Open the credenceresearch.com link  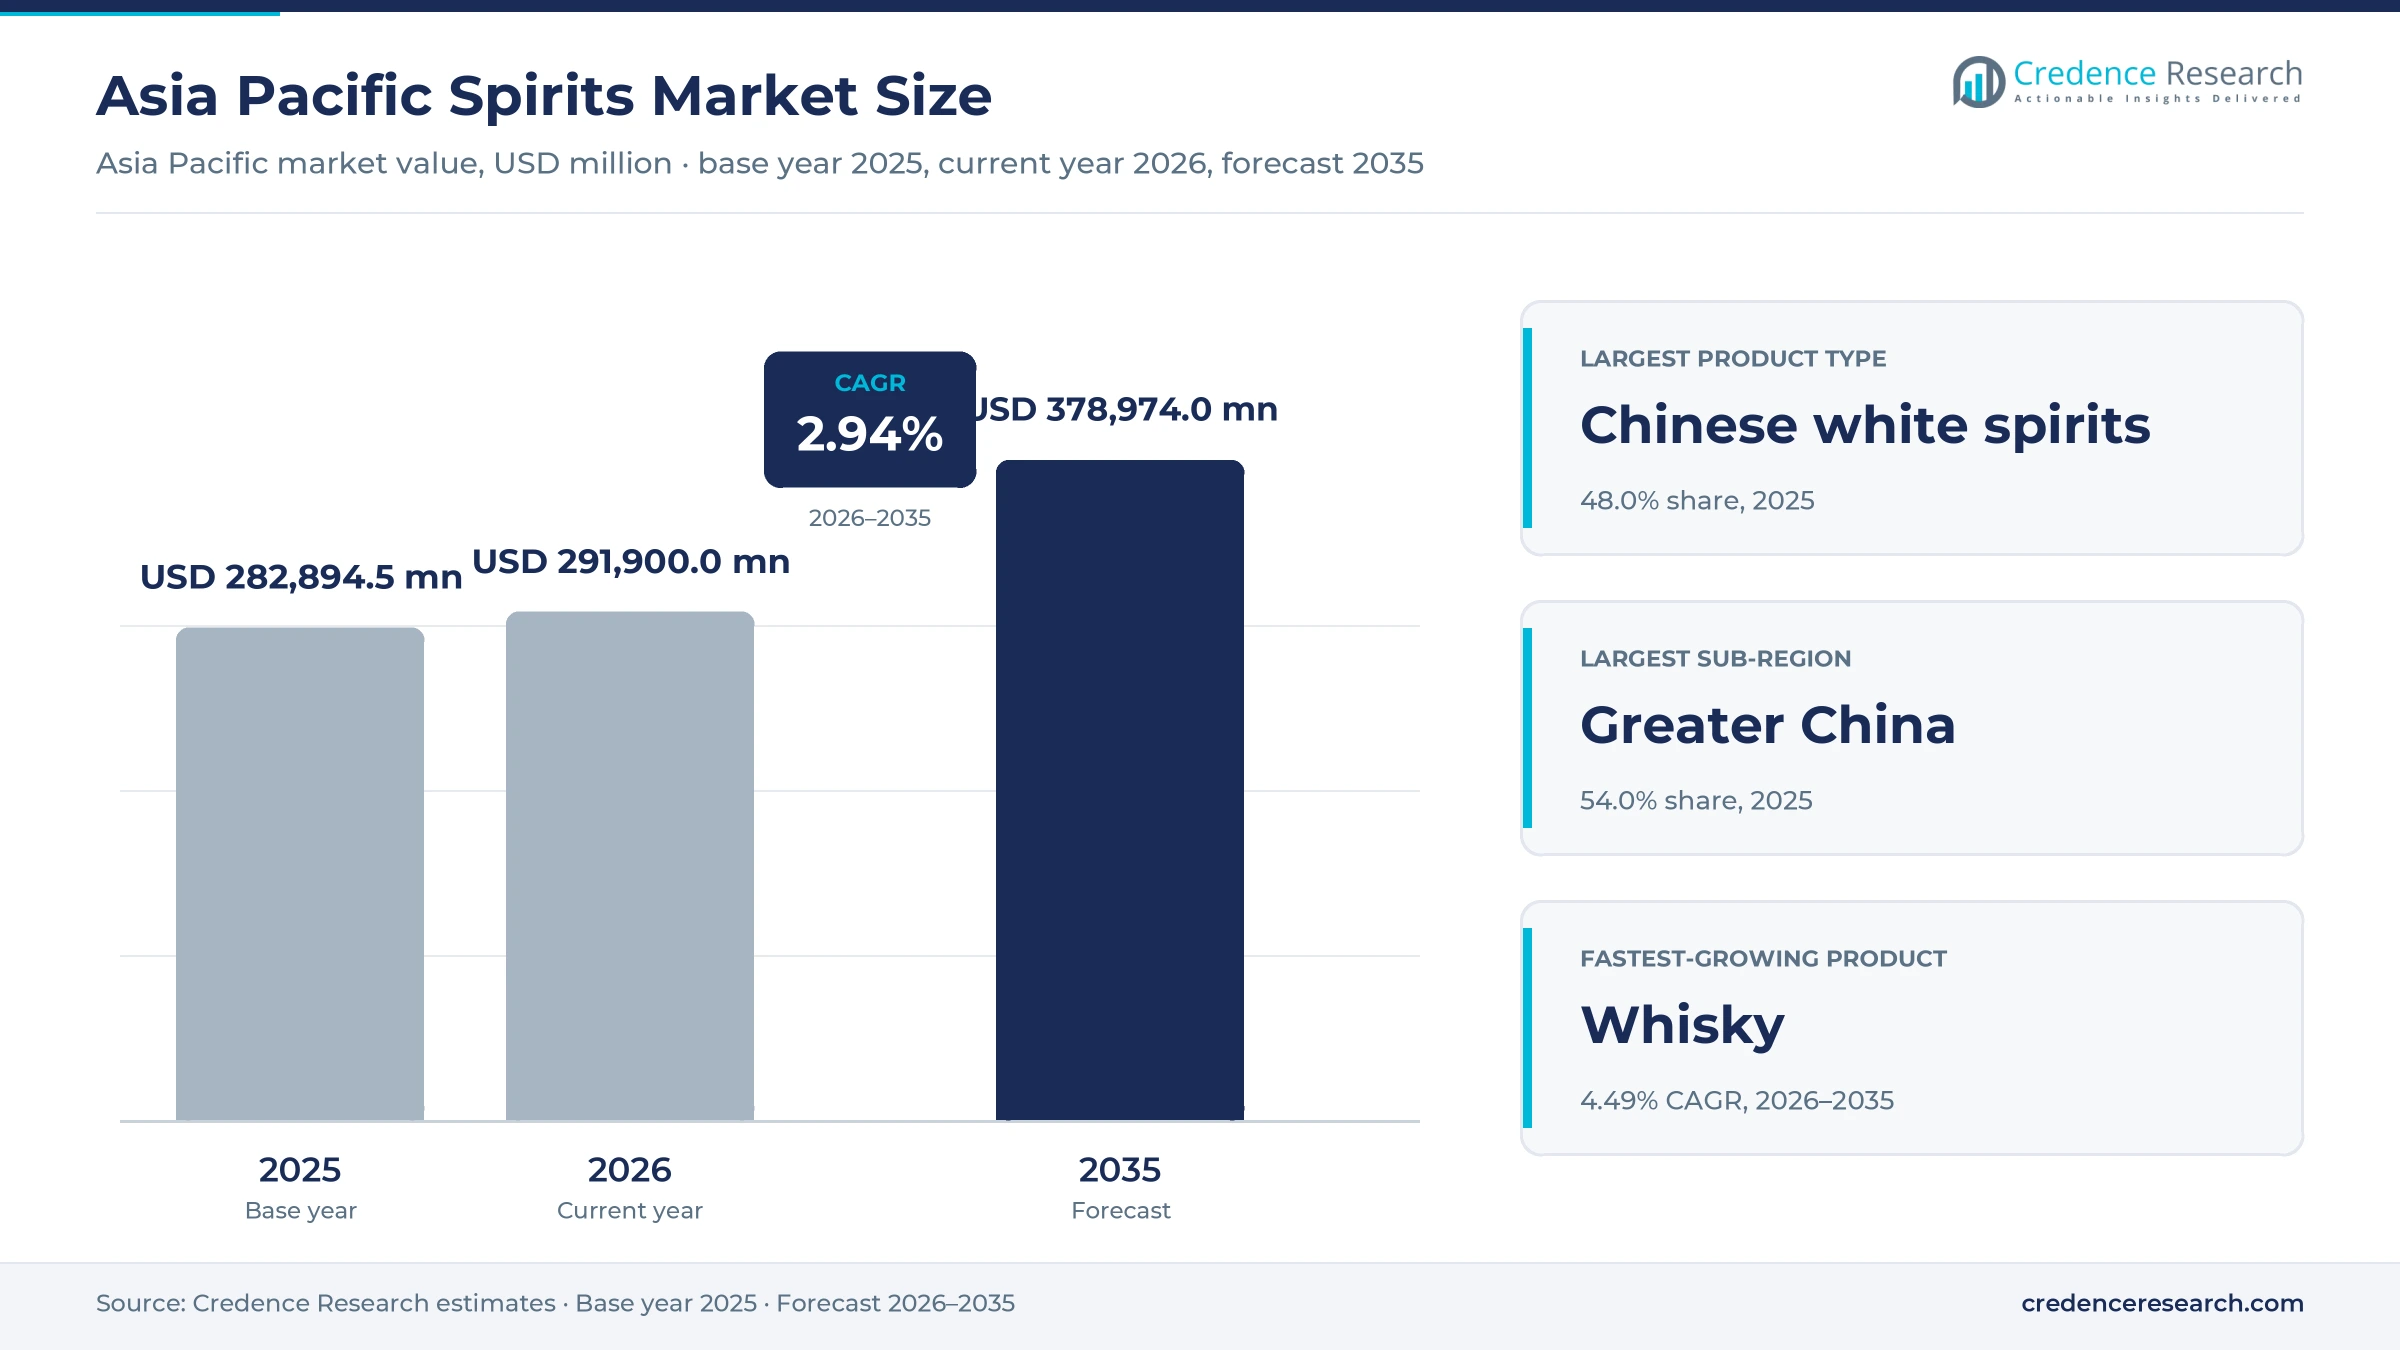(2162, 1303)
